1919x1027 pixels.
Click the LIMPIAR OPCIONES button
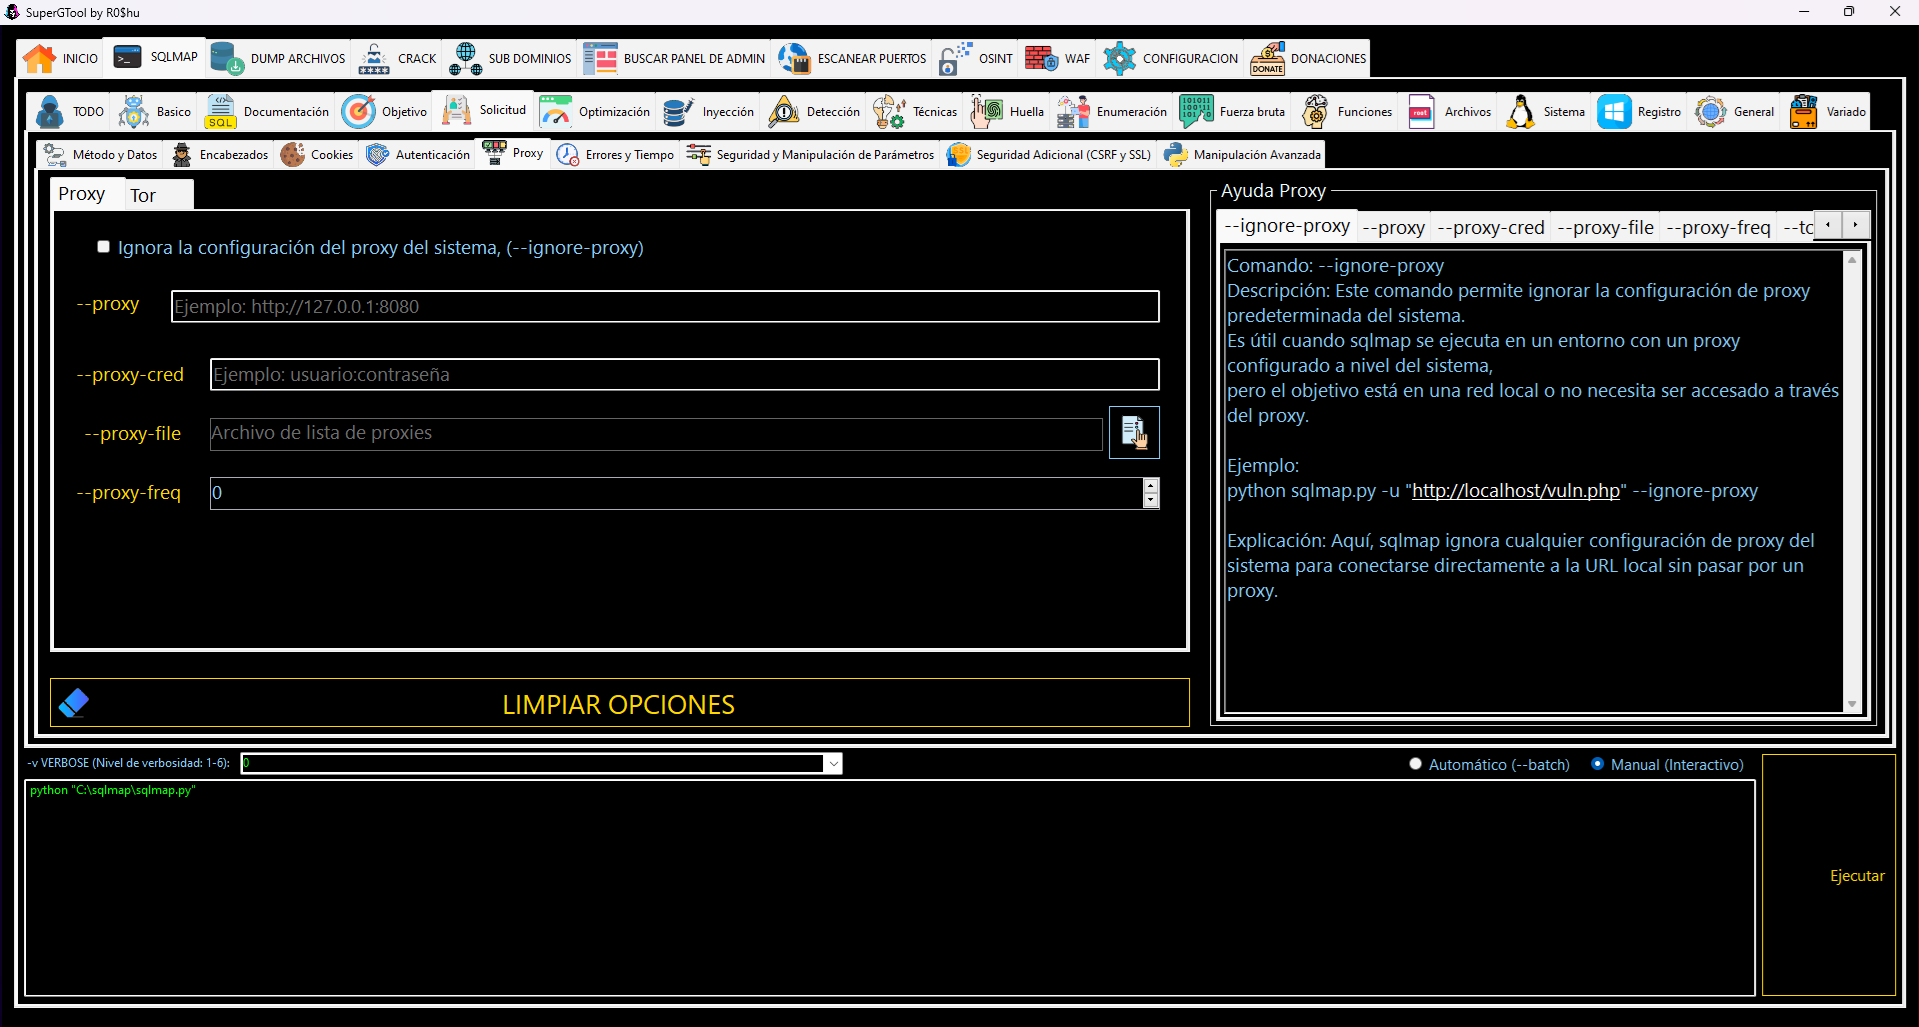[x=620, y=703]
